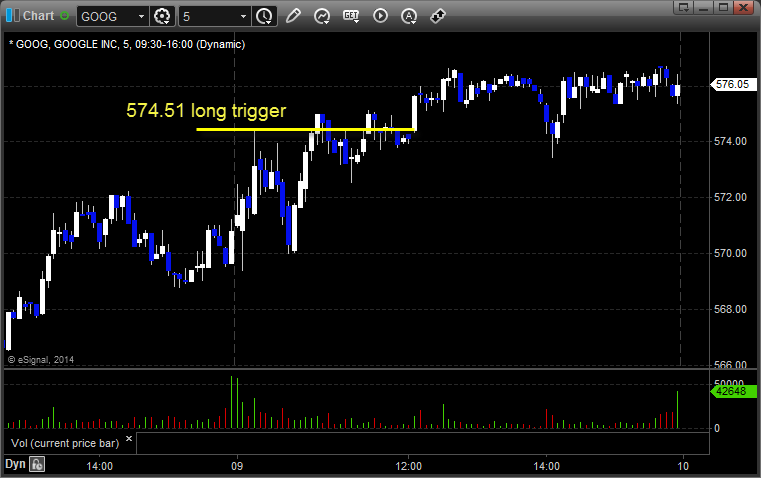Open the clock time template menu
Viewport: 761px width, 478px height.
click(265, 16)
